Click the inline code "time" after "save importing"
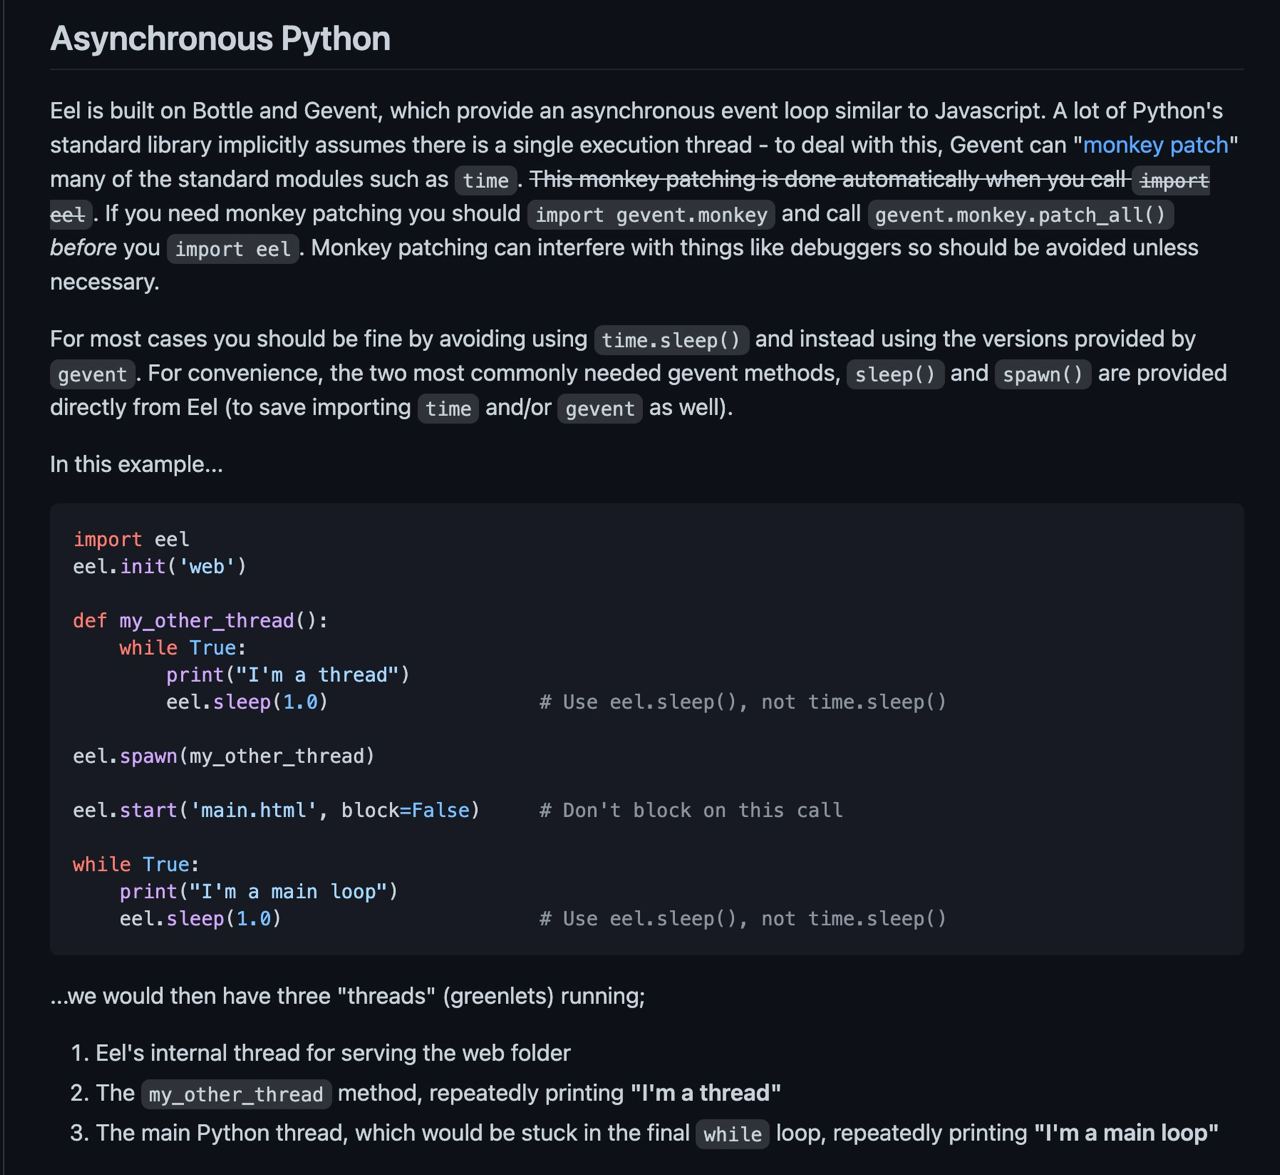The width and height of the screenshot is (1280, 1175). coord(448,408)
